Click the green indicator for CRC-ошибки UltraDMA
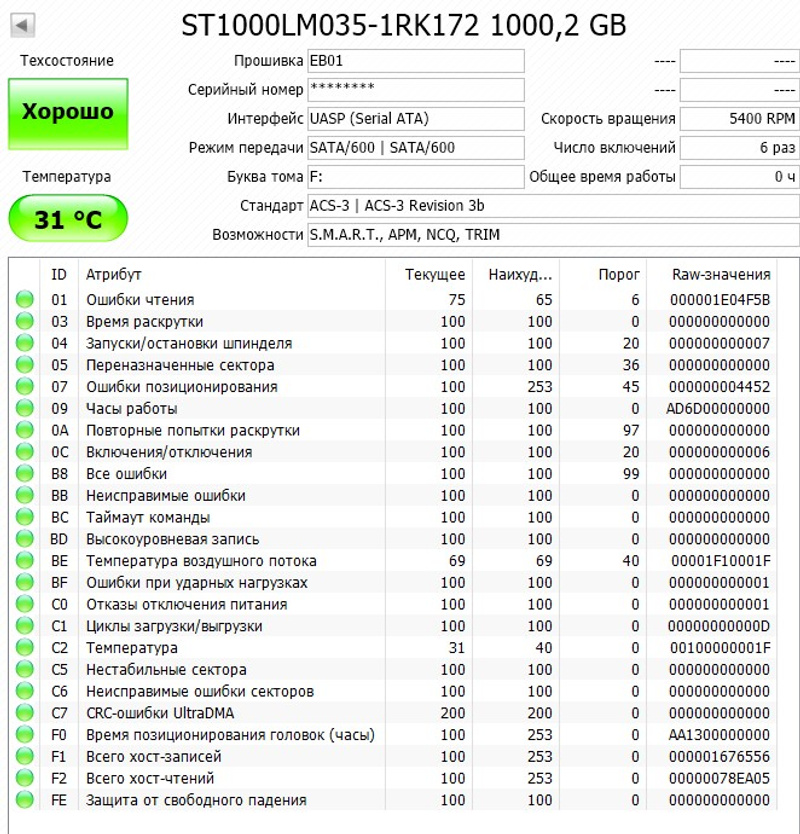This screenshot has width=800, height=834. pyautogui.click(x=24, y=713)
